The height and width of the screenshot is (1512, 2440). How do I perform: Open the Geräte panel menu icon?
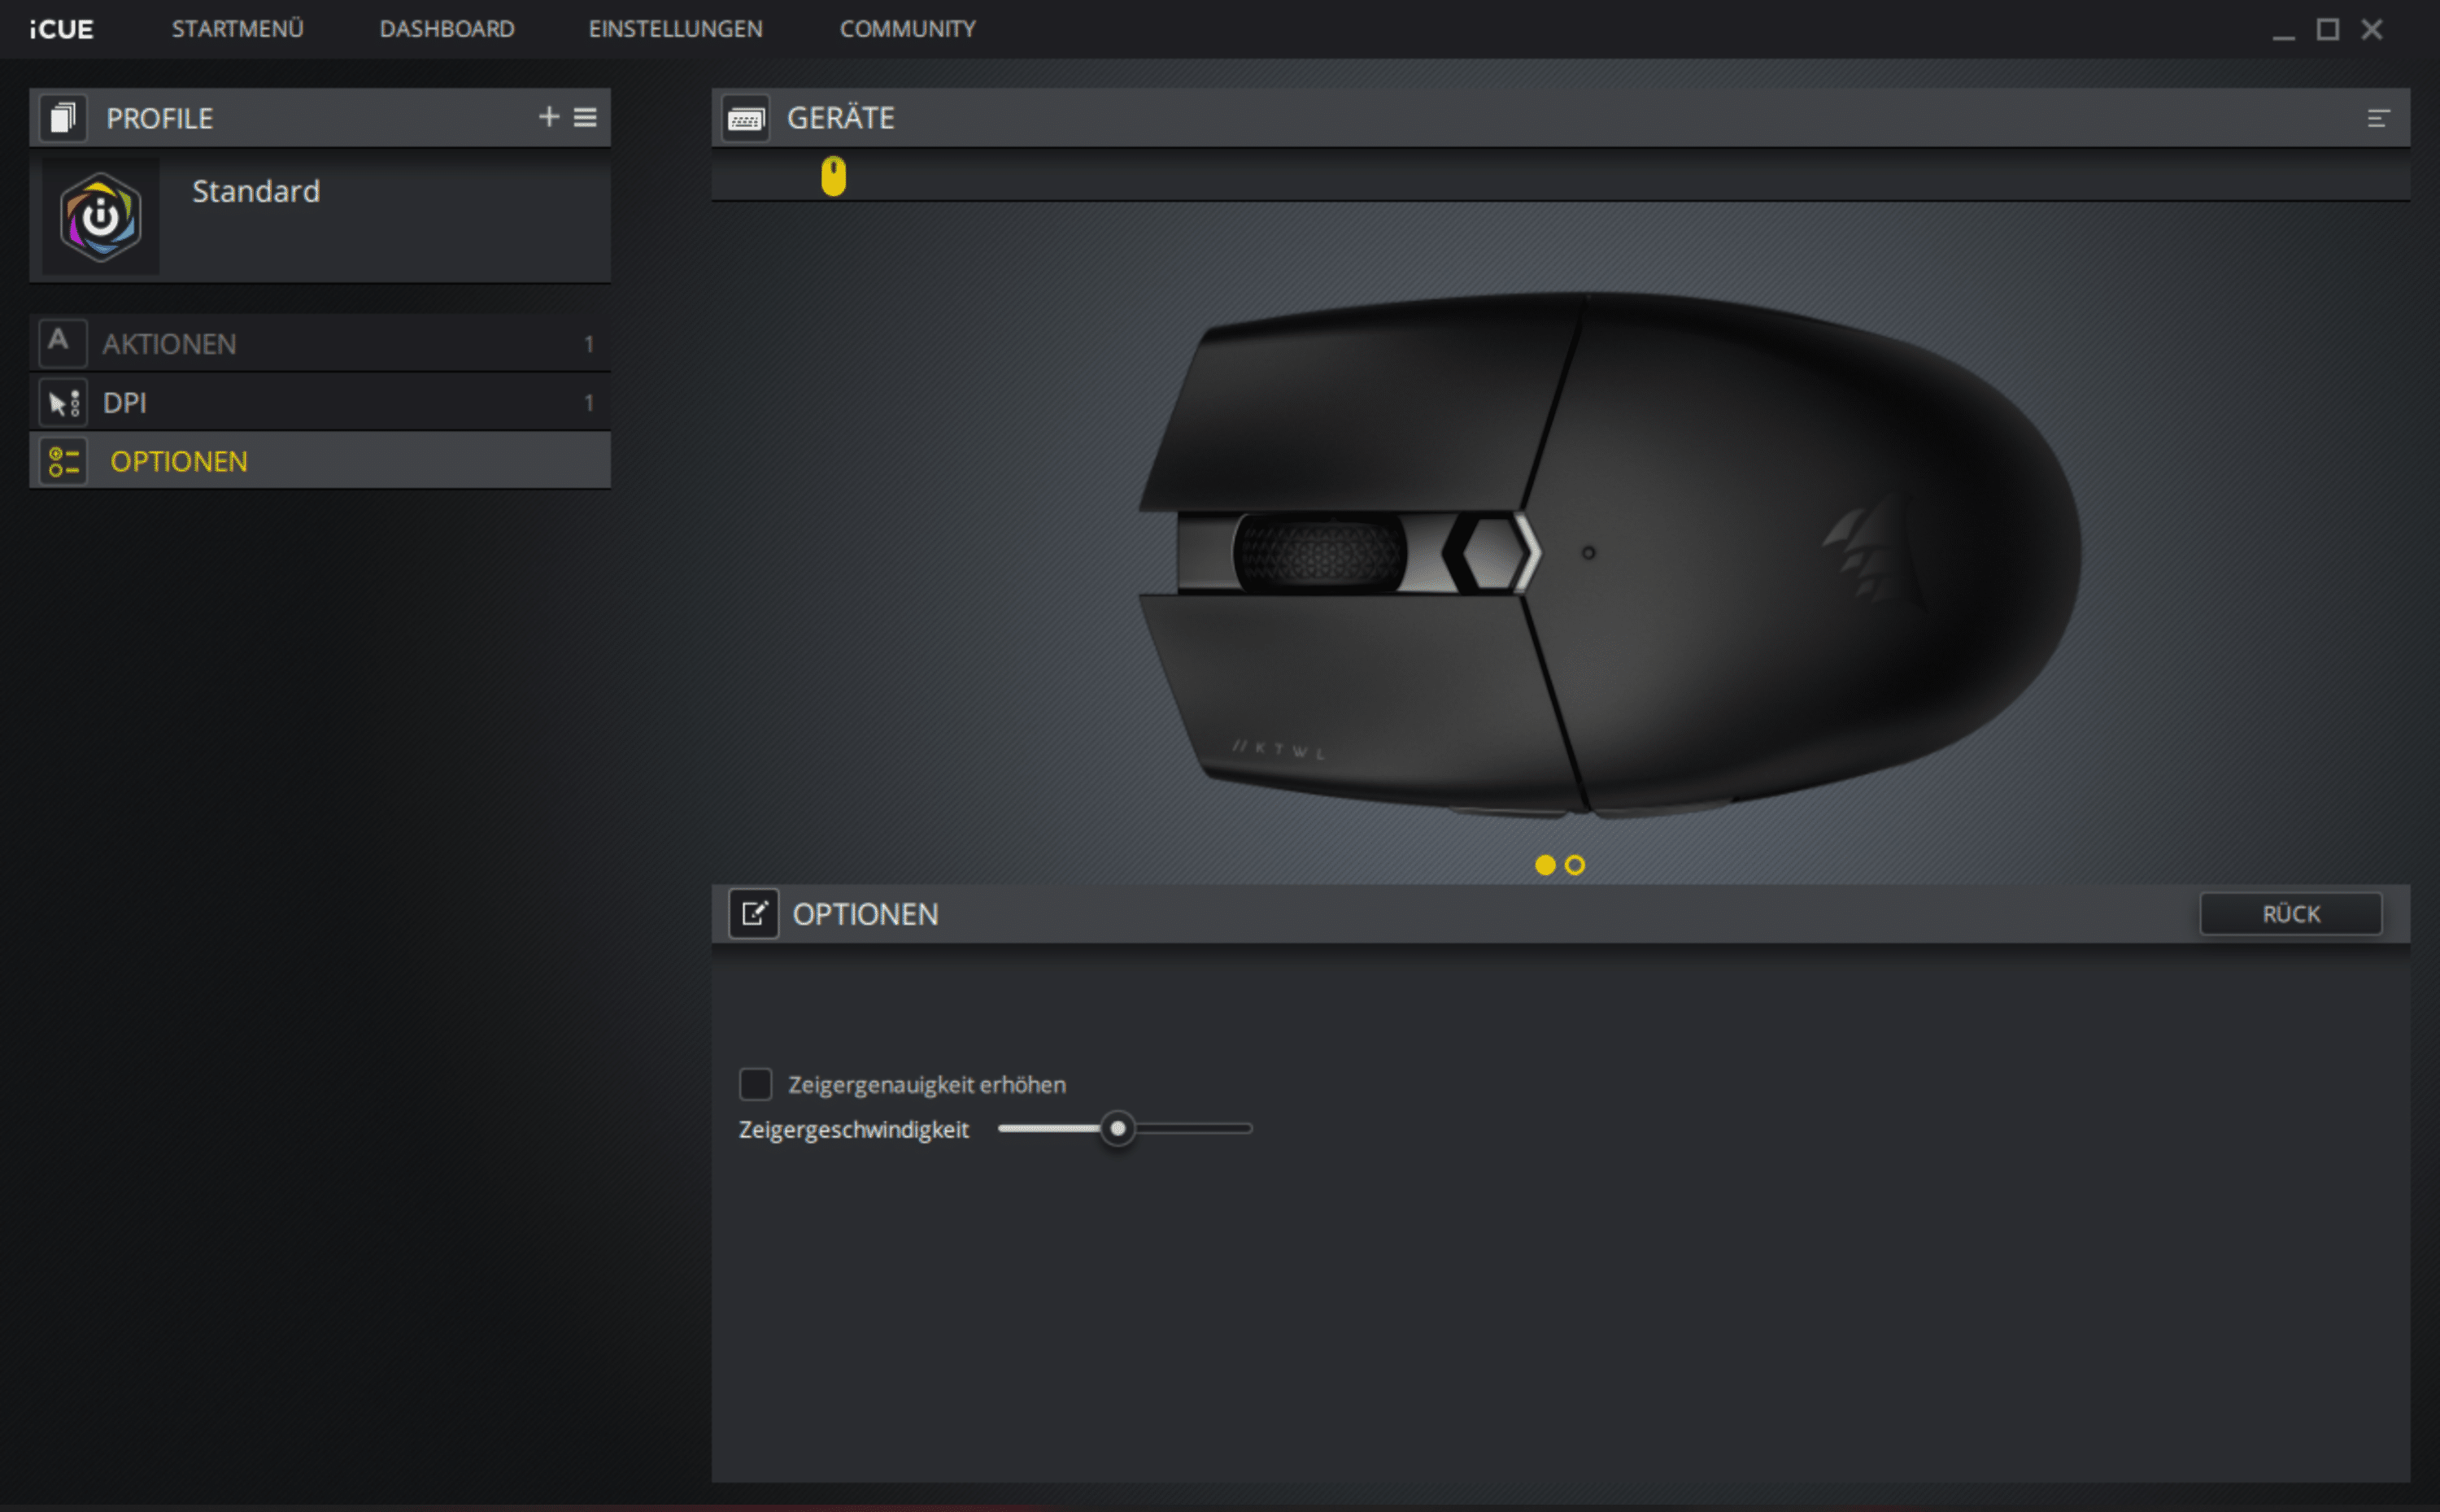pyautogui.click(x=2377, y=119)
